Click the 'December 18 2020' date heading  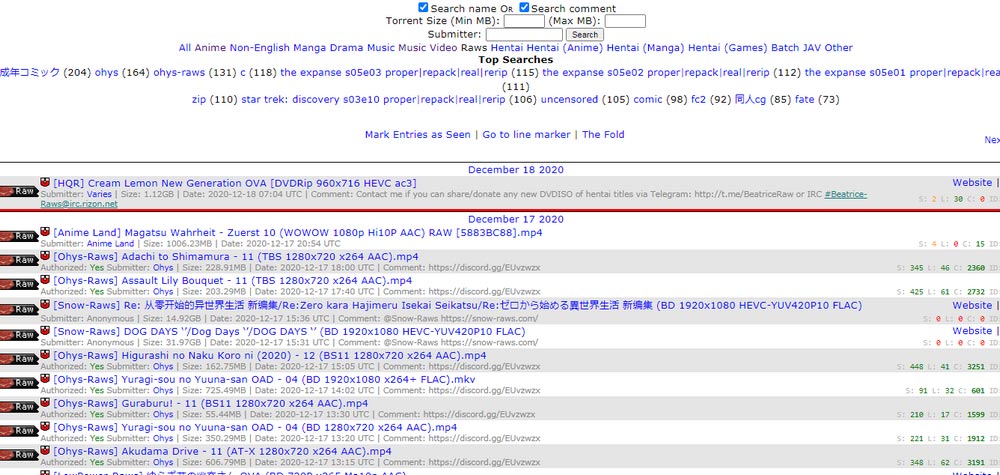click(x=515, y=170)
